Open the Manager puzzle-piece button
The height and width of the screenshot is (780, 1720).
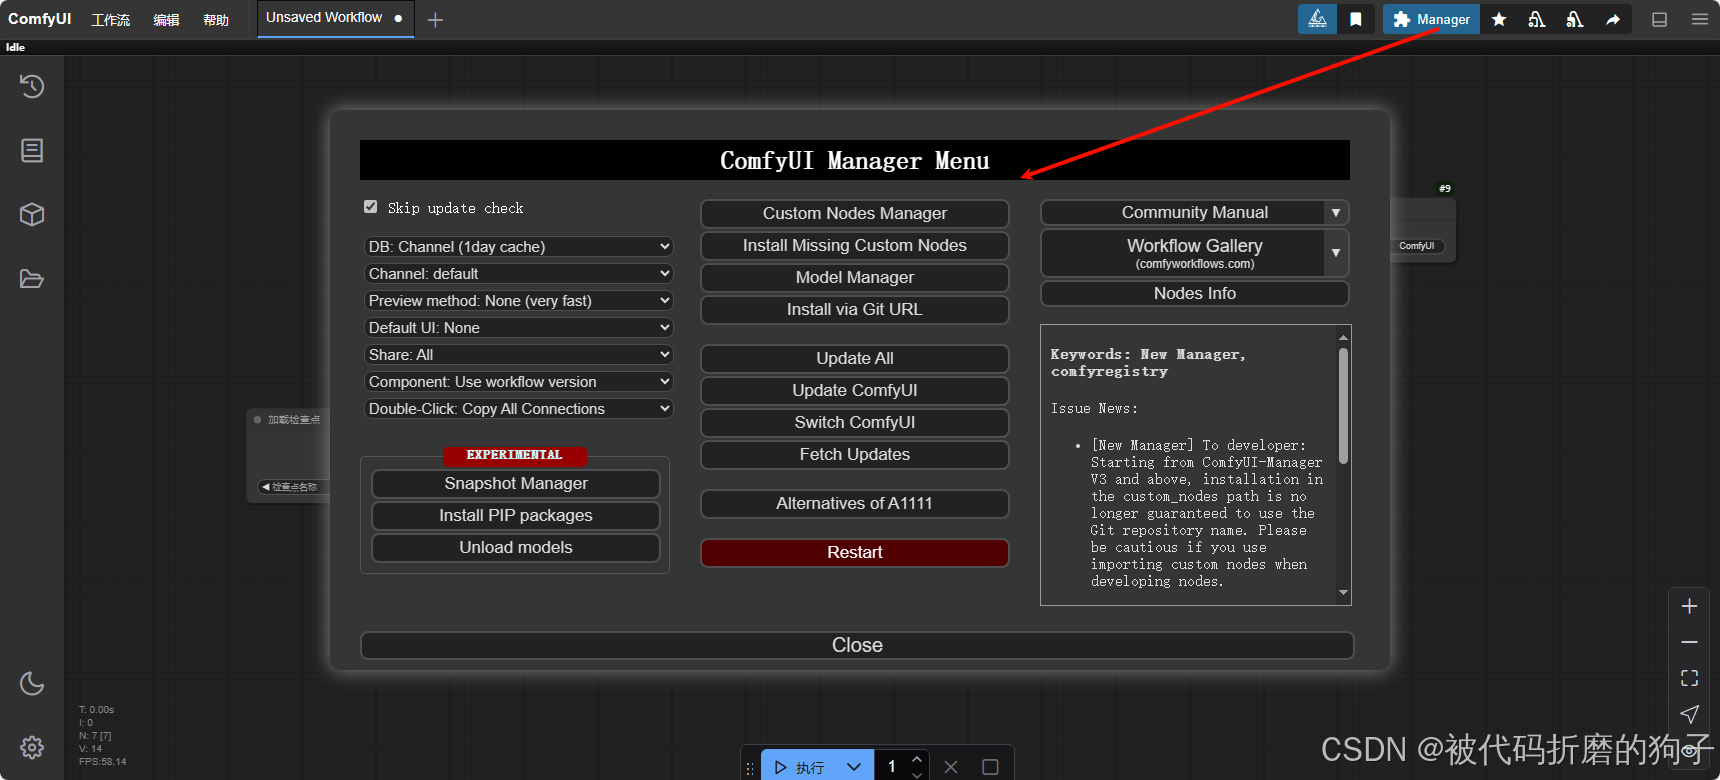tap(1431, 19)
